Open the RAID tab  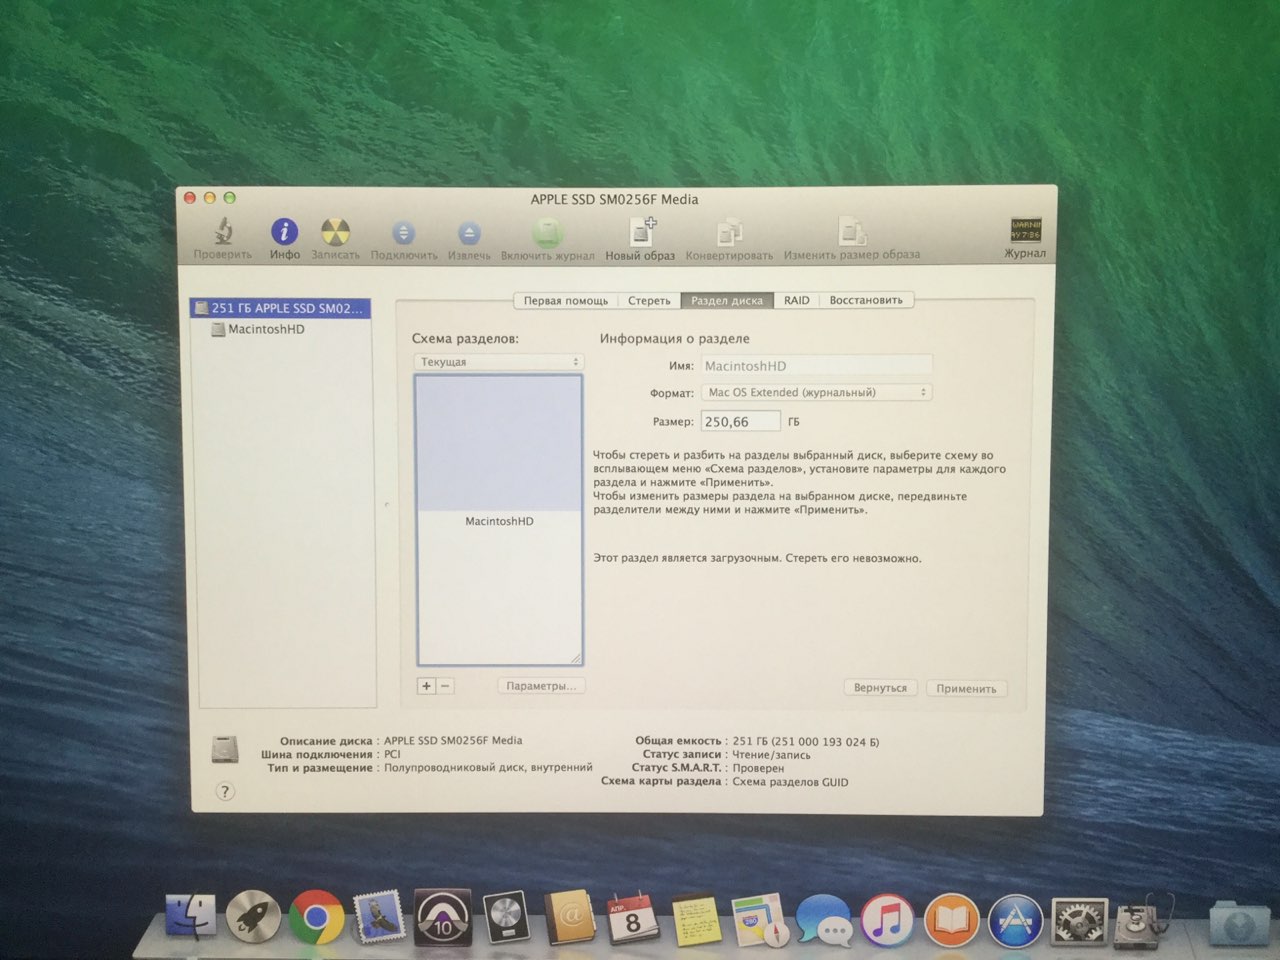796,300
